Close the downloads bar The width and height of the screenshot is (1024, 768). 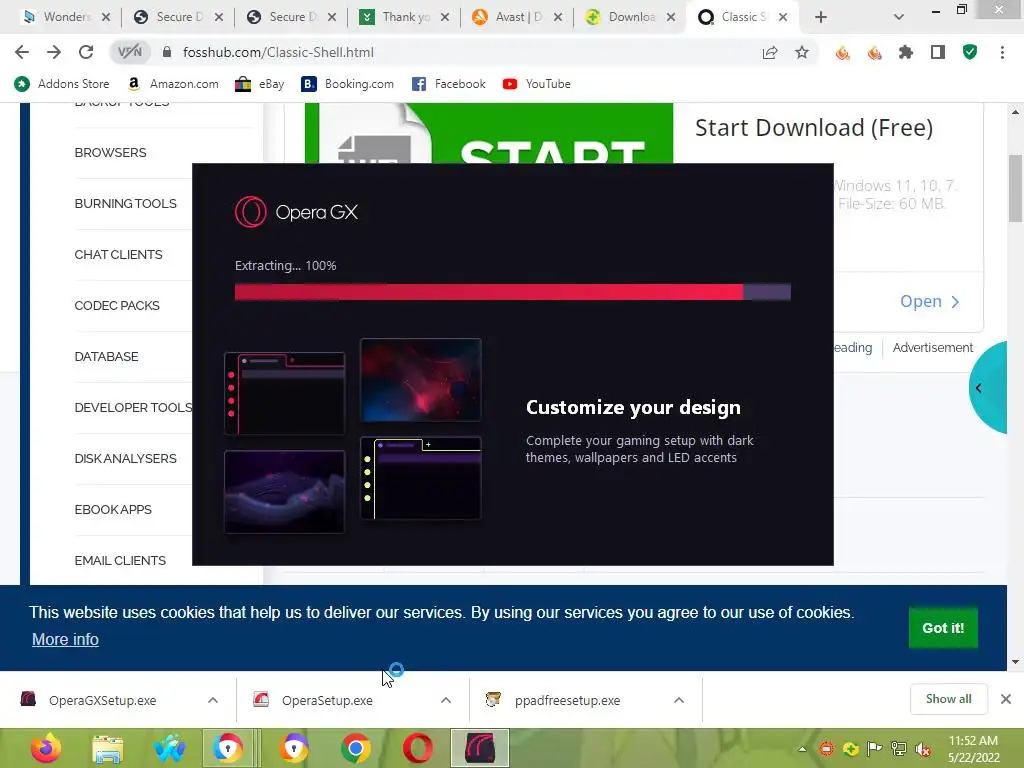(x=1006, y=699)
